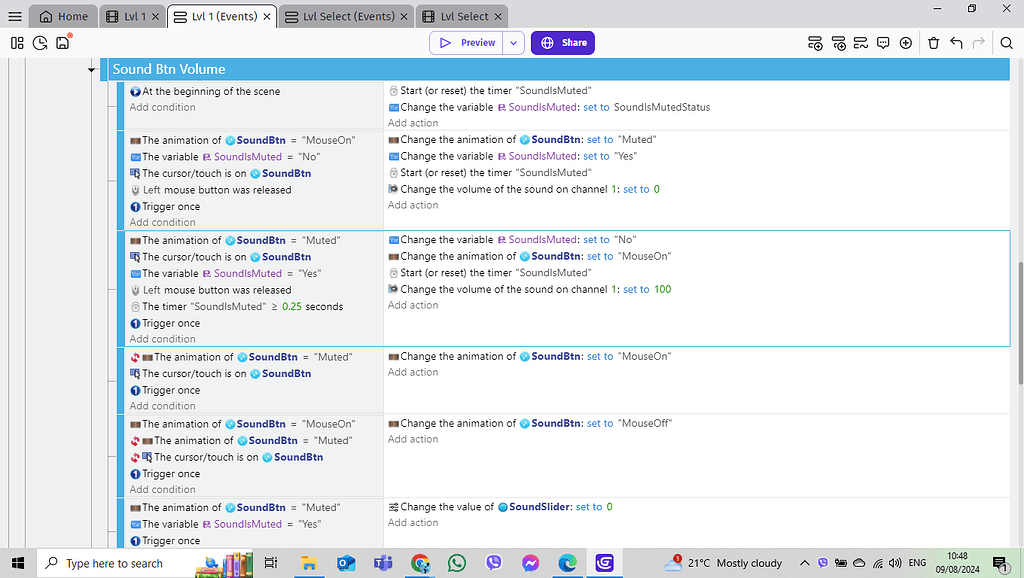The height and width of the screenshot is (578, 1024).
Task: Open the volume control in system tray
Action: click(x=895, y=563)
